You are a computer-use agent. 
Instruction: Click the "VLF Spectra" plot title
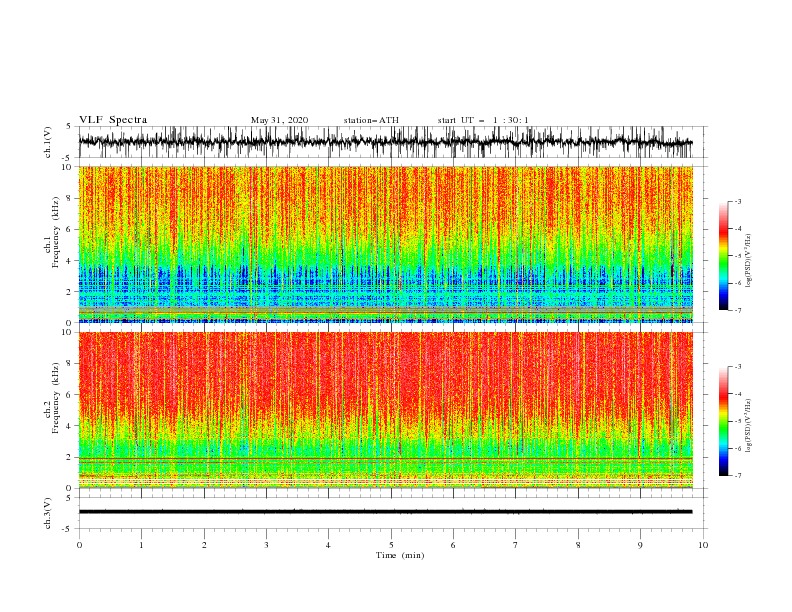(x=113, y=120)
